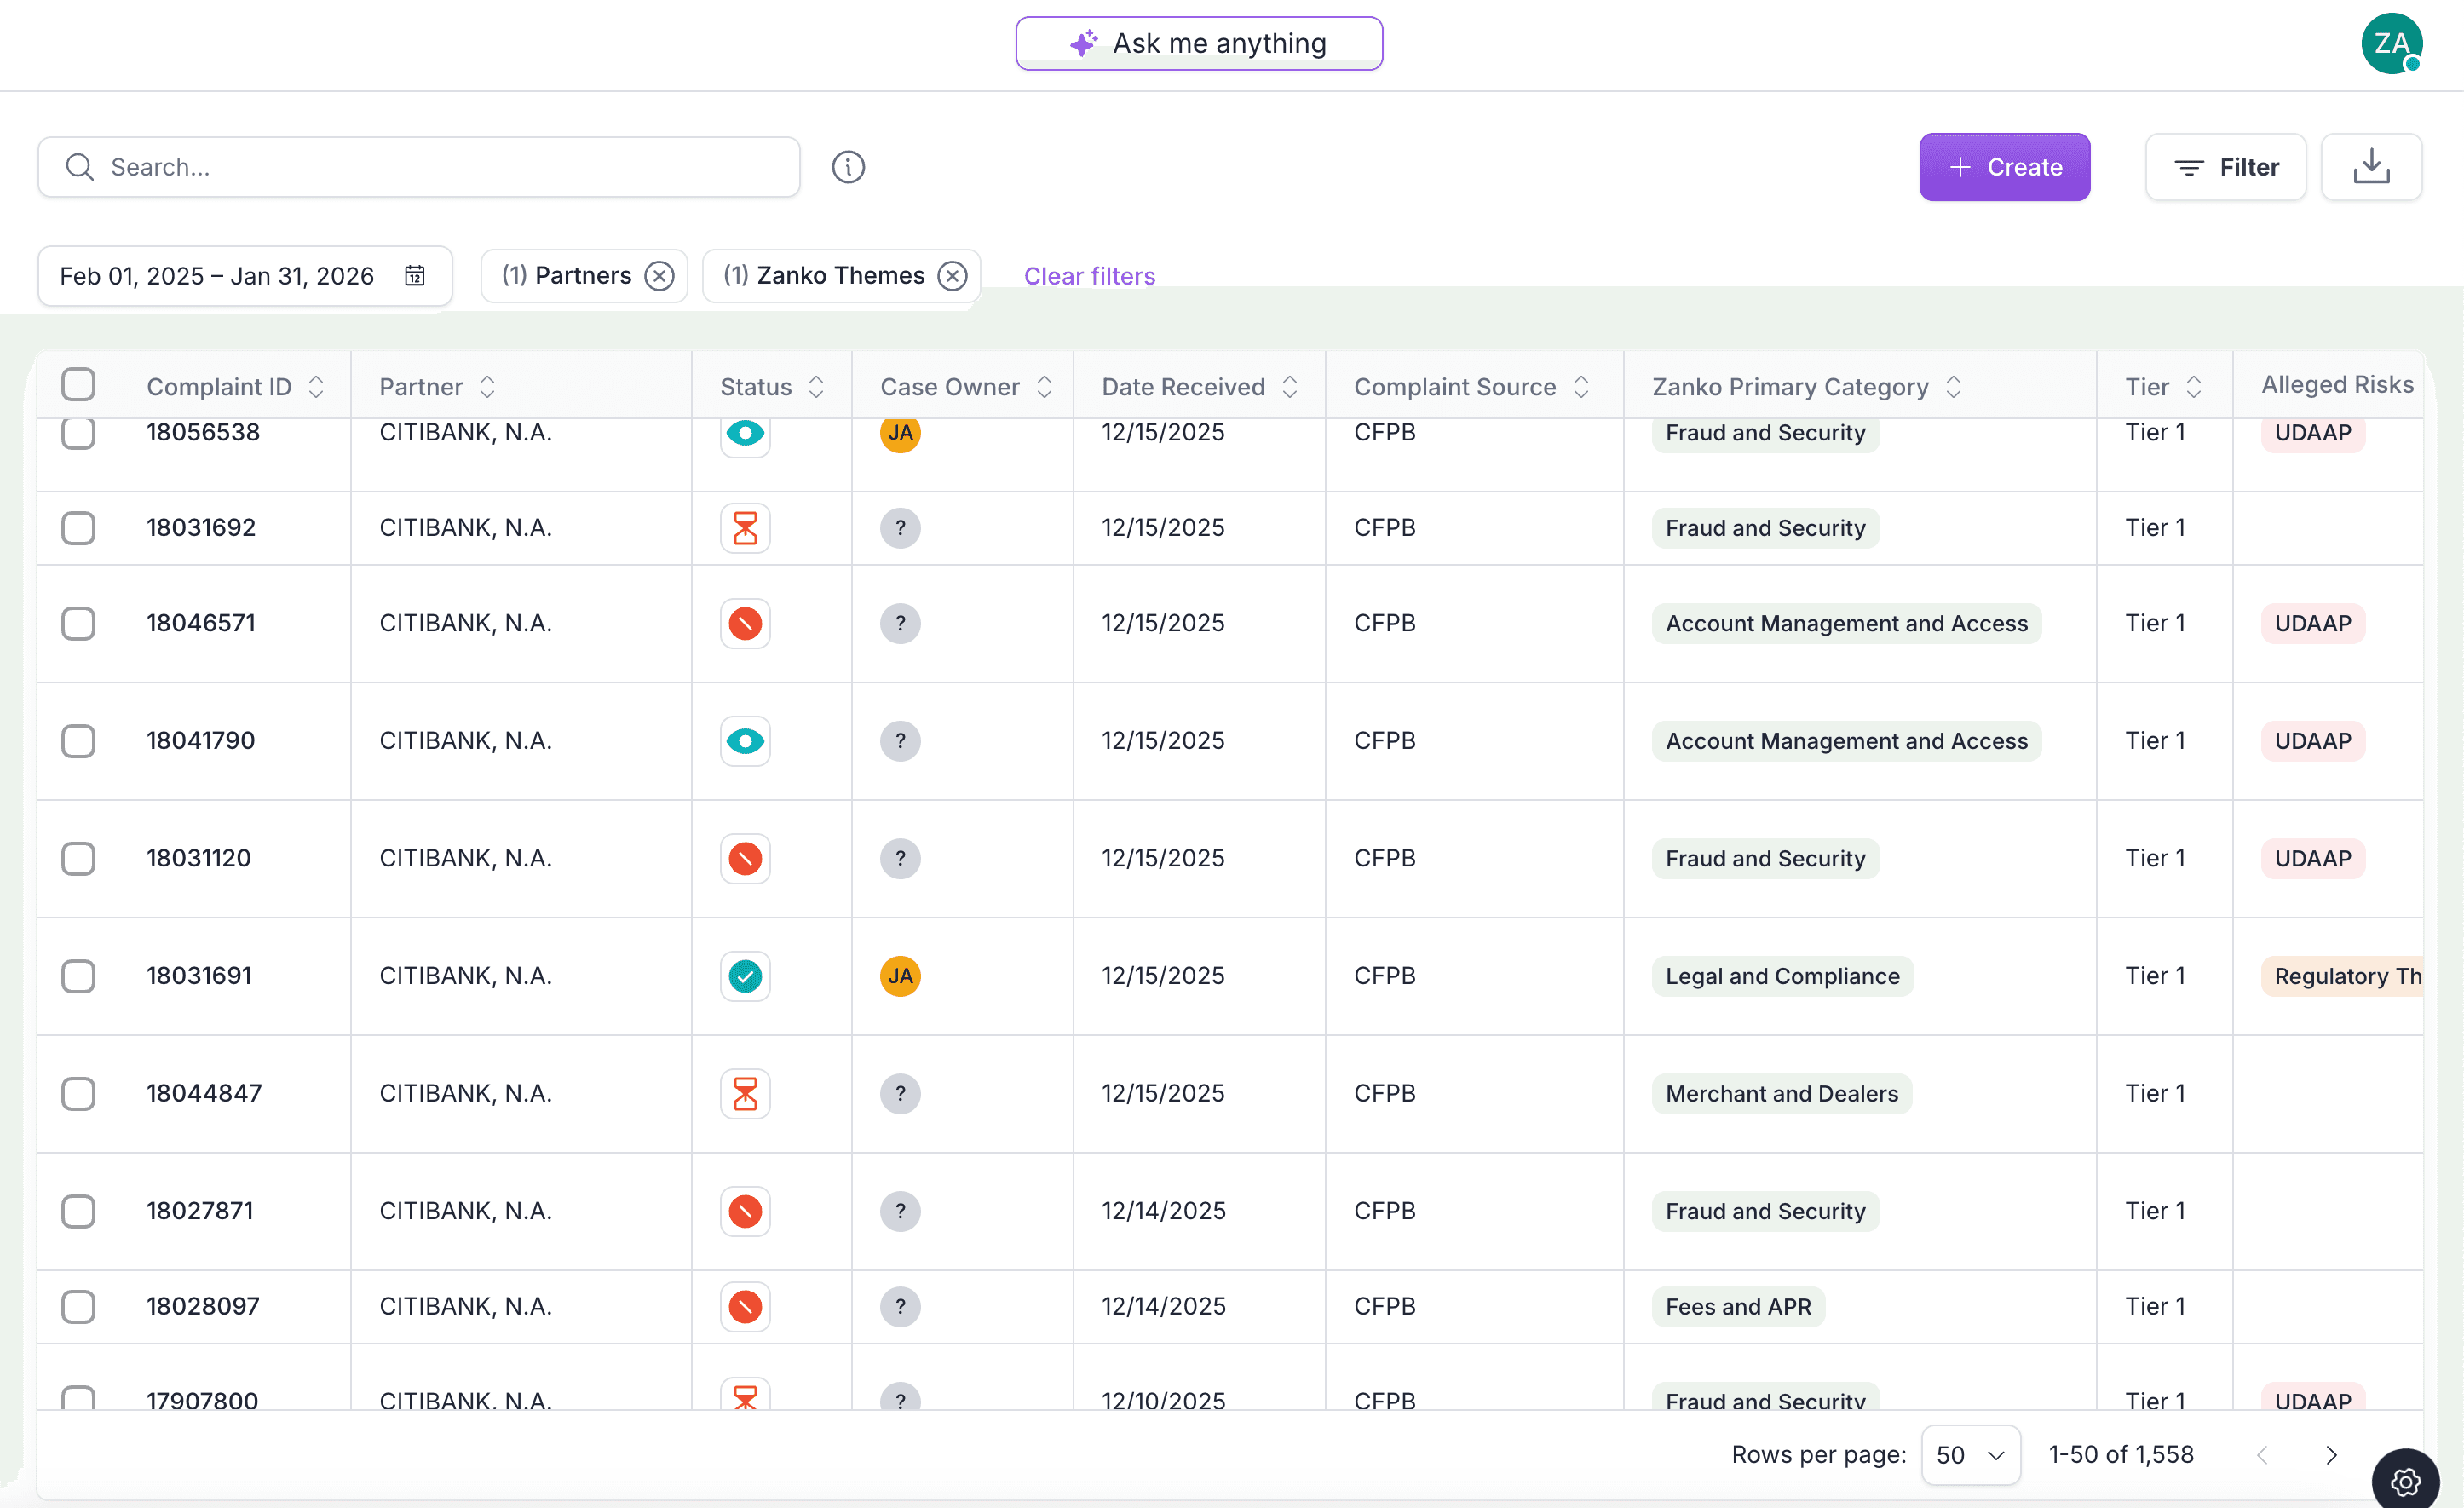Click the teal eye status icon for complaint 18056538
The width and height of the screenshot is (2464, 1508).
[x=745, y=434]
